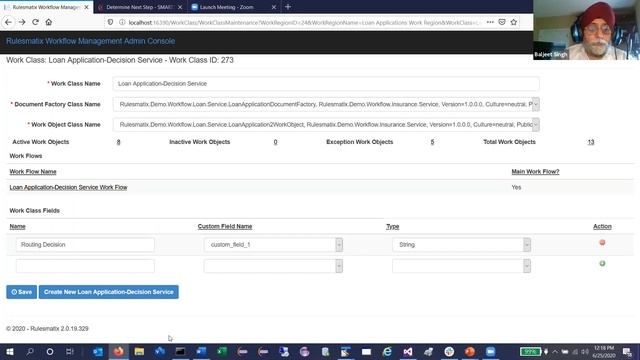Click the Routing Decision name field
This screenshot has width=640, height=360.
coord(85,244)
